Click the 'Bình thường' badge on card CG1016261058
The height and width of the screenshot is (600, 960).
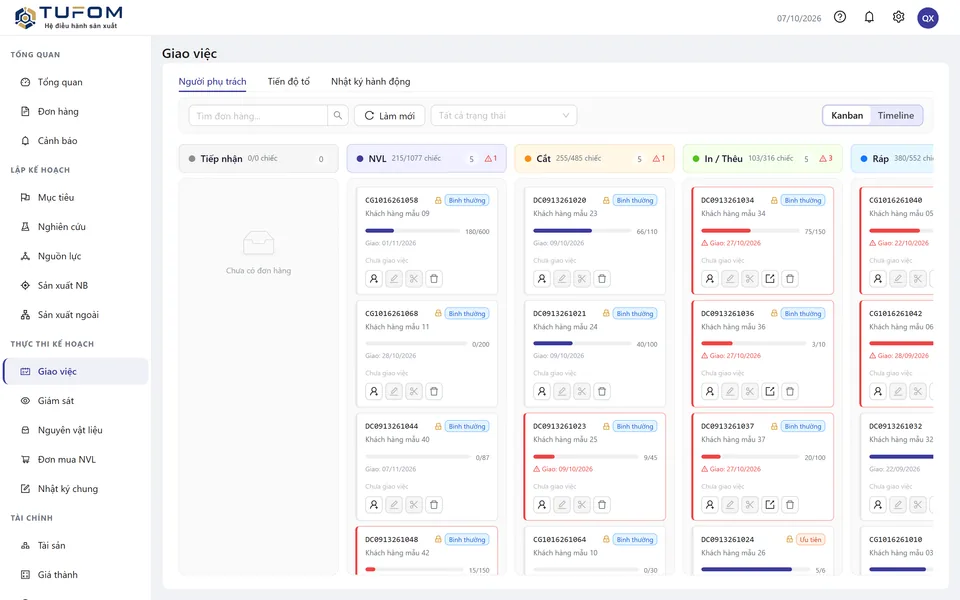(x=467, y=200)
